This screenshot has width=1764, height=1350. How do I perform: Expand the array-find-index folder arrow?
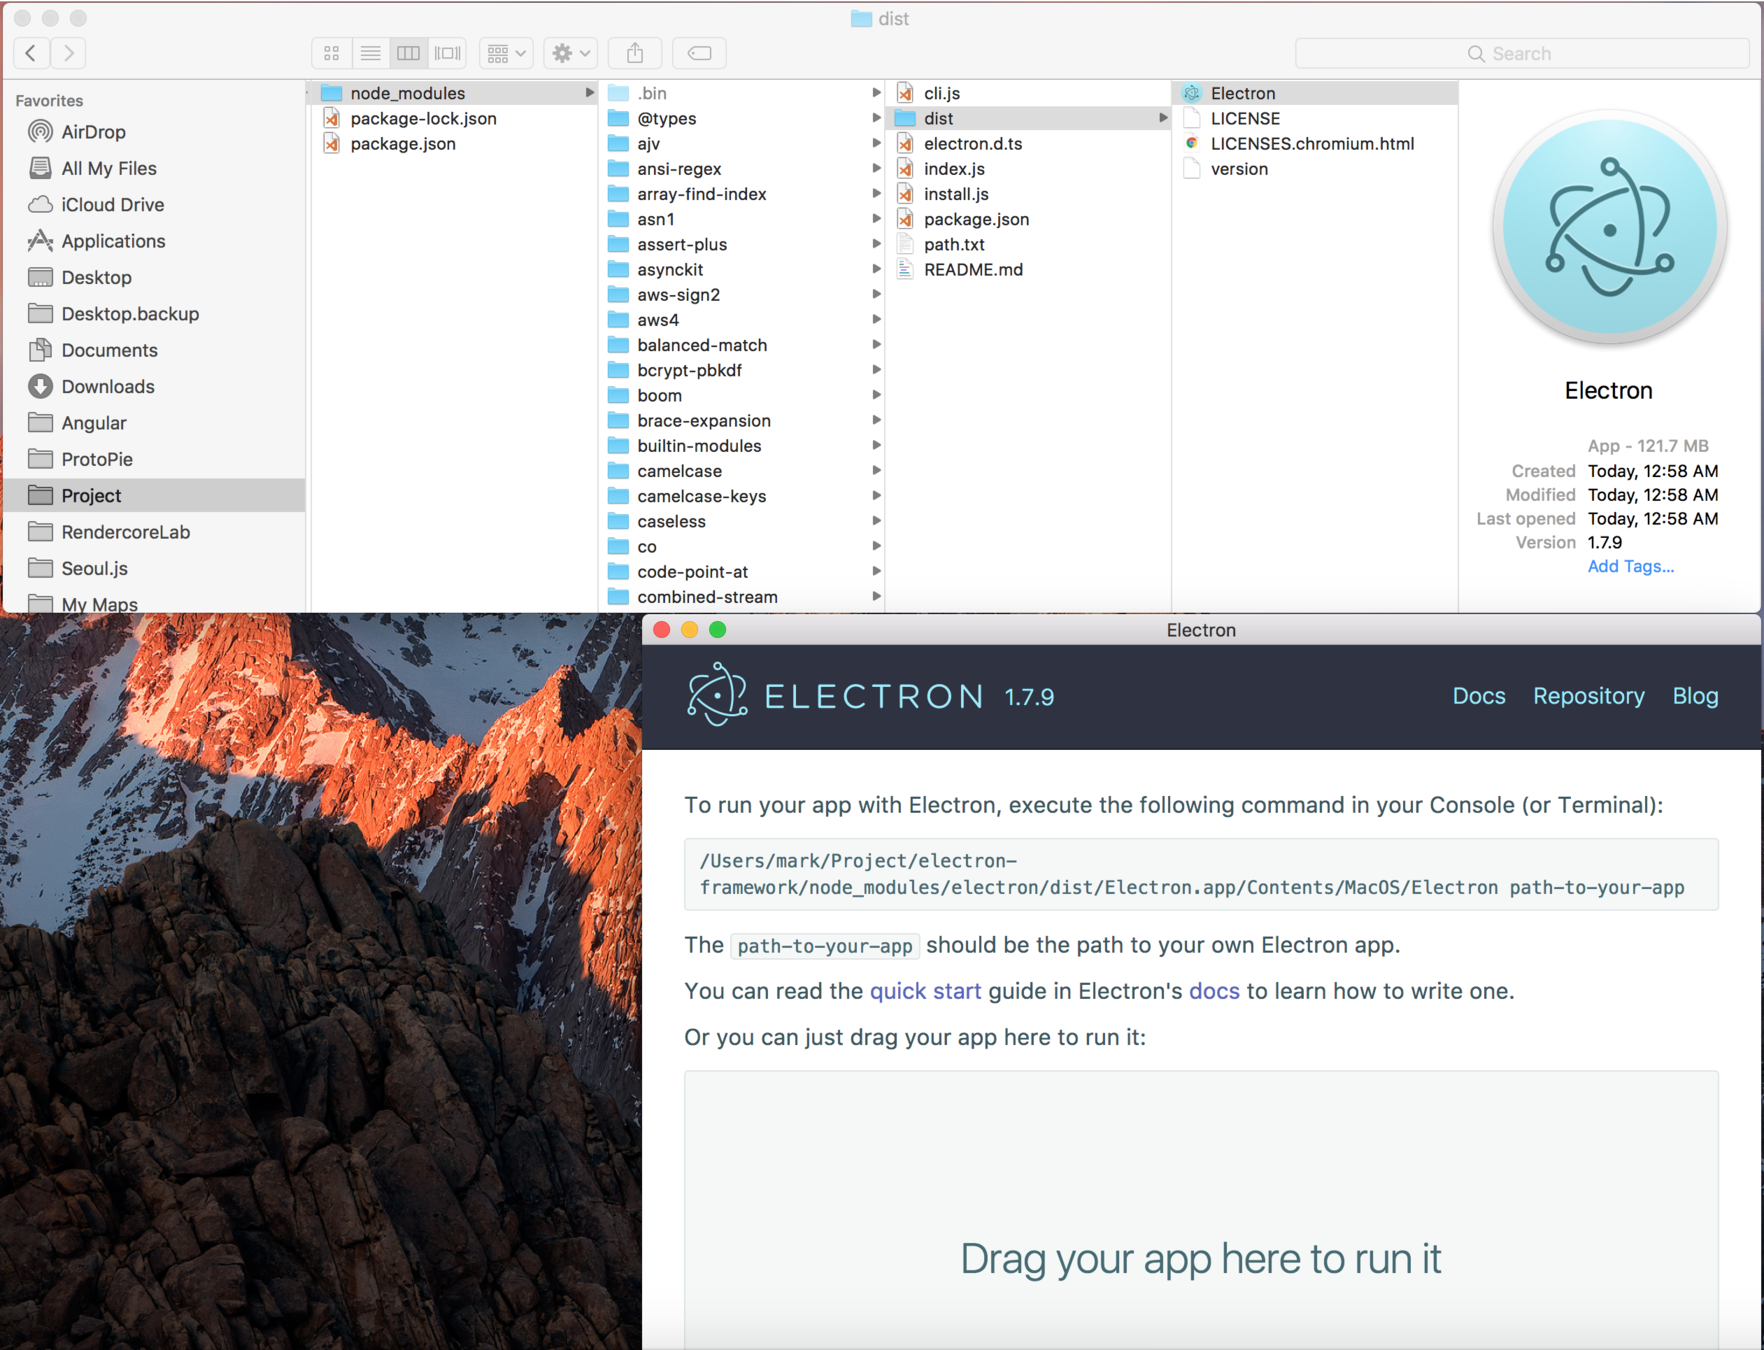(876, 194)
